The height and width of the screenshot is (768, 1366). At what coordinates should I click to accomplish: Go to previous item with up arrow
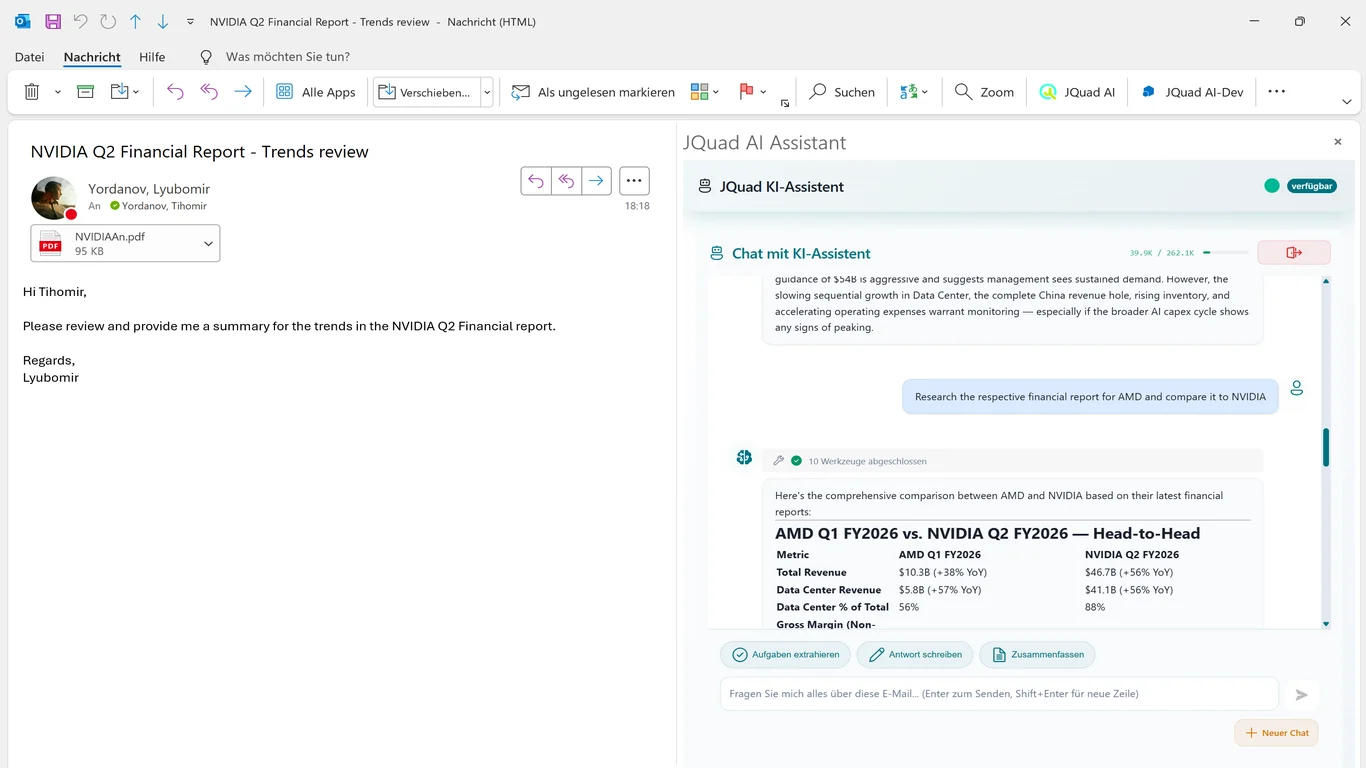[x=136, y=21]
